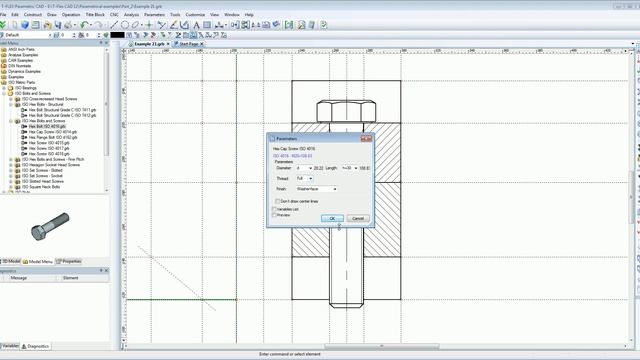The height and width of the screenshot is (360, 640).
Task: Switch to the Start Page tab
Action: coord(189,44)
